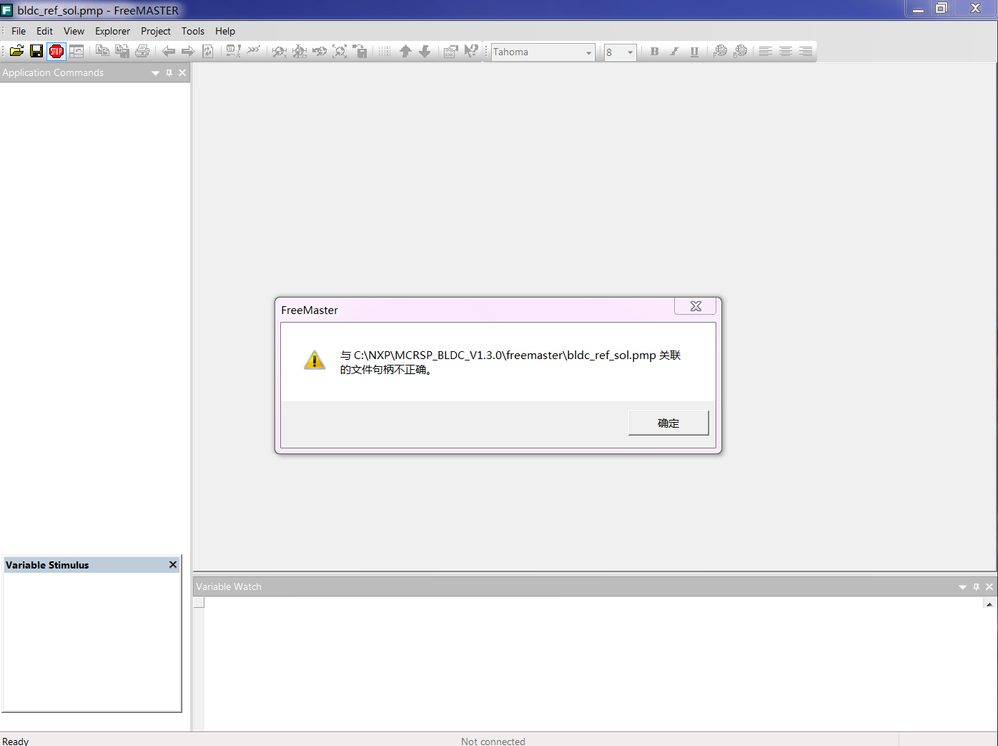
Task: Close the Variable Stimulus panel
Action: point(172,565)
